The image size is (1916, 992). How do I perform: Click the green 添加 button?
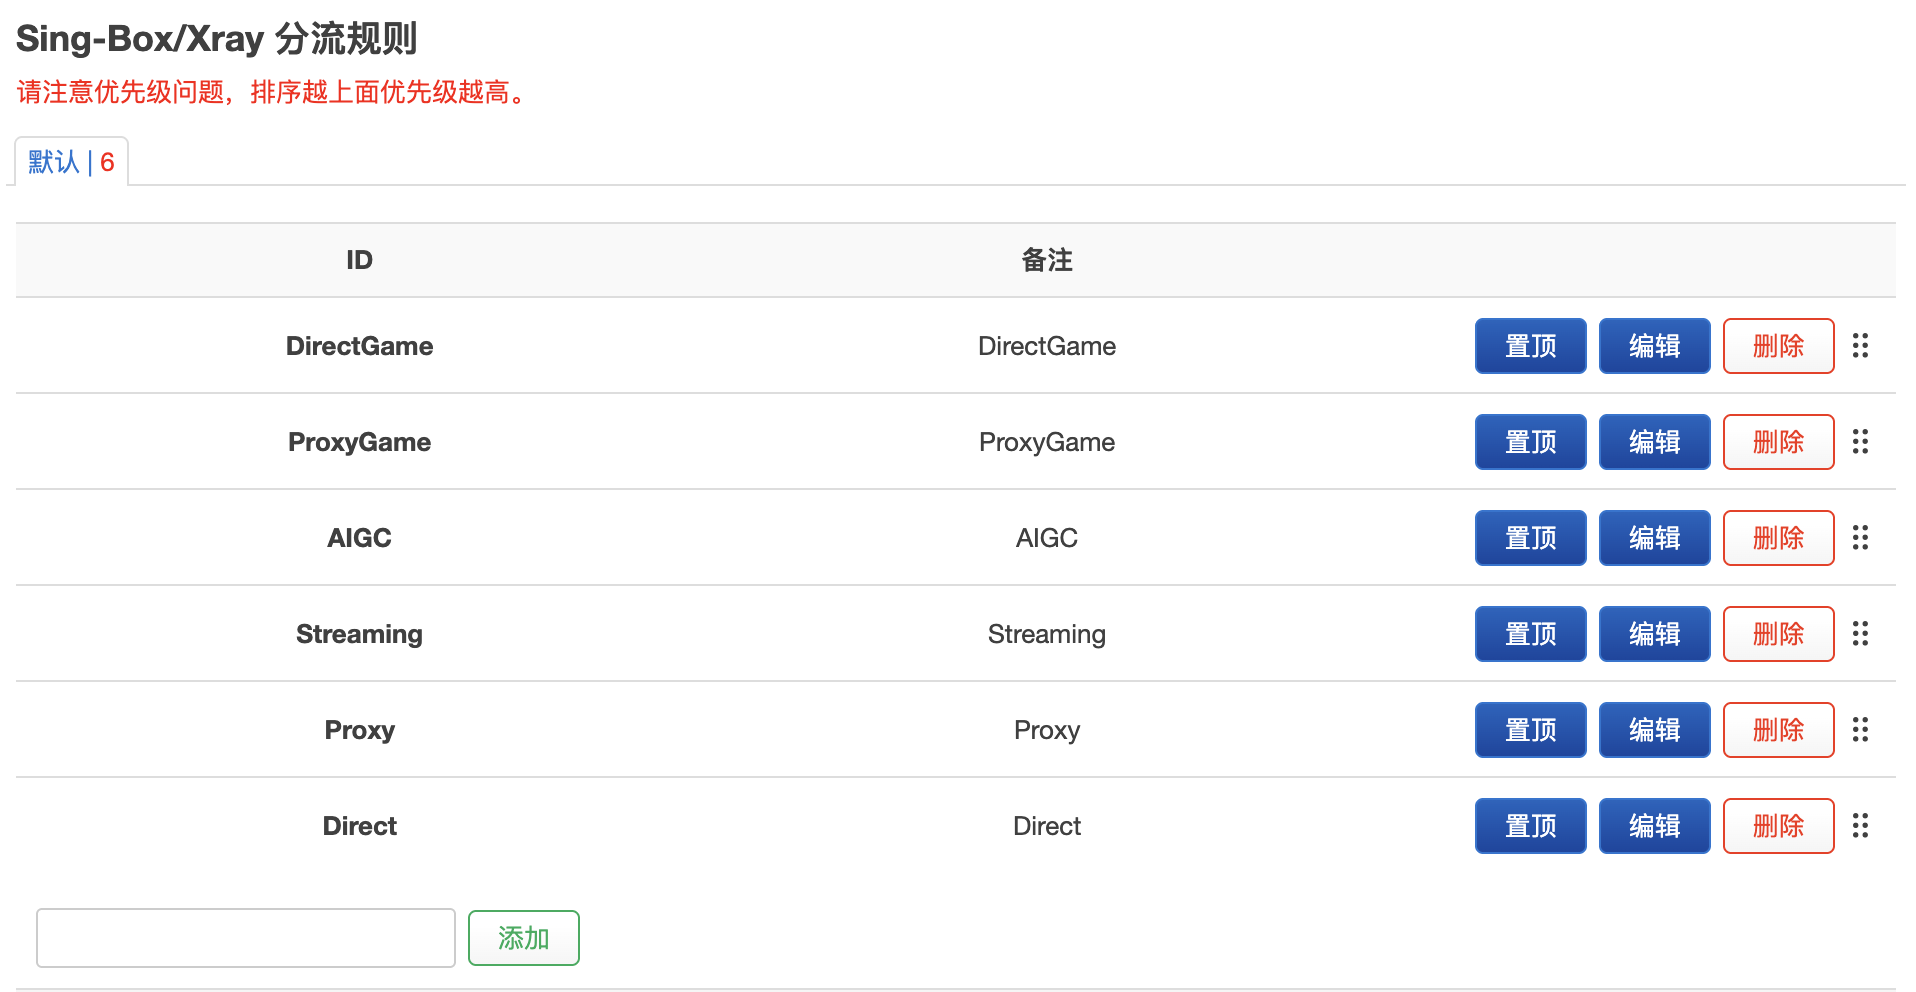point(524,938)
